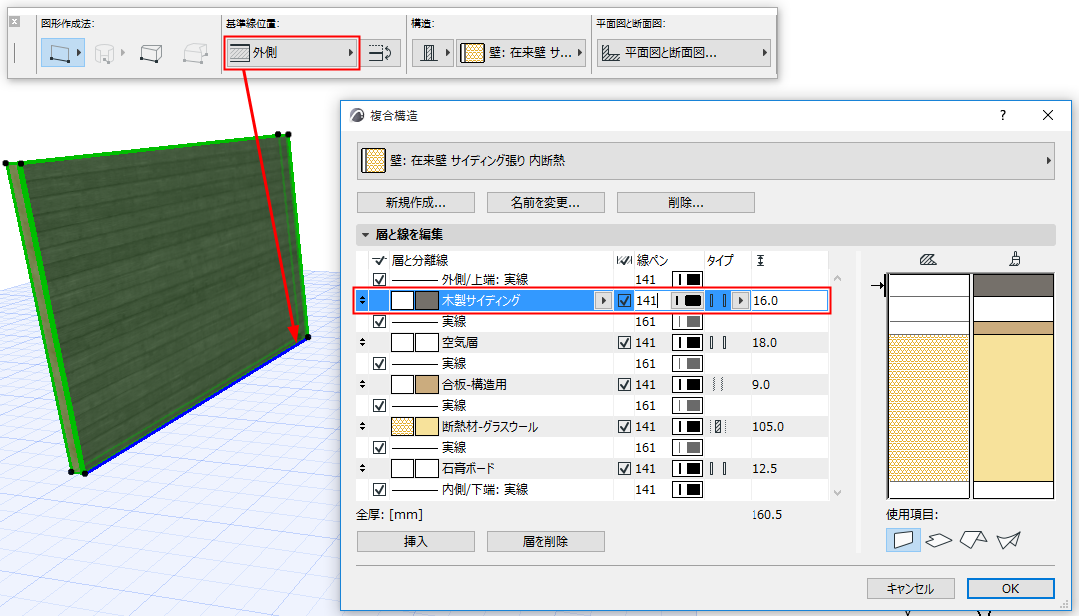Click the gray surface swatch of 木製サイディング
Image resolution: width=1079 pixels, height=616 pixels.
[427, 301]
